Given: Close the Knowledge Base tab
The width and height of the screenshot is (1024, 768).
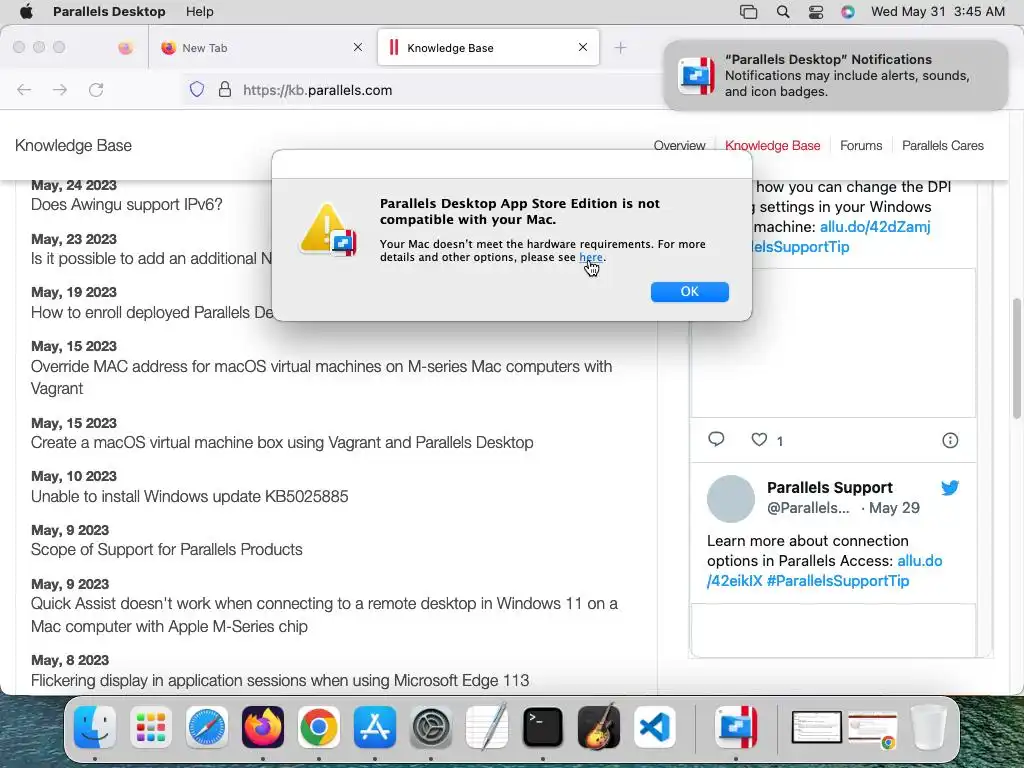Looking at the screenshot, I should coord(583,47).
